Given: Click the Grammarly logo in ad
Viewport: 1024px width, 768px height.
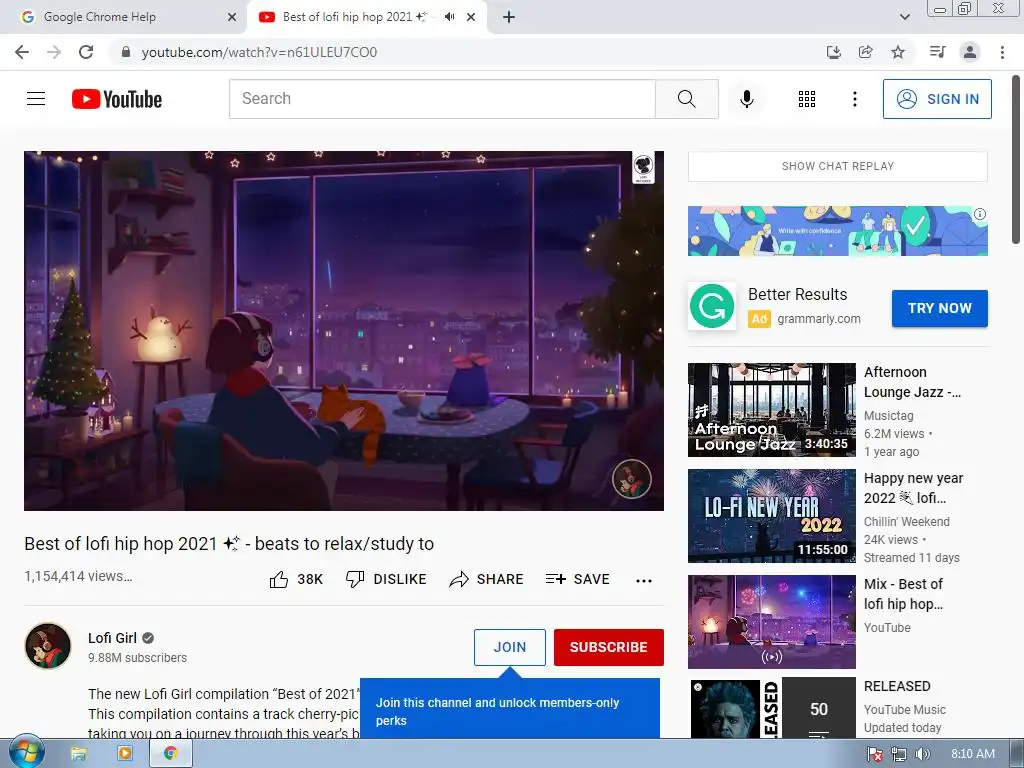Looking at the screenshot, I should (x=712, y=306).
